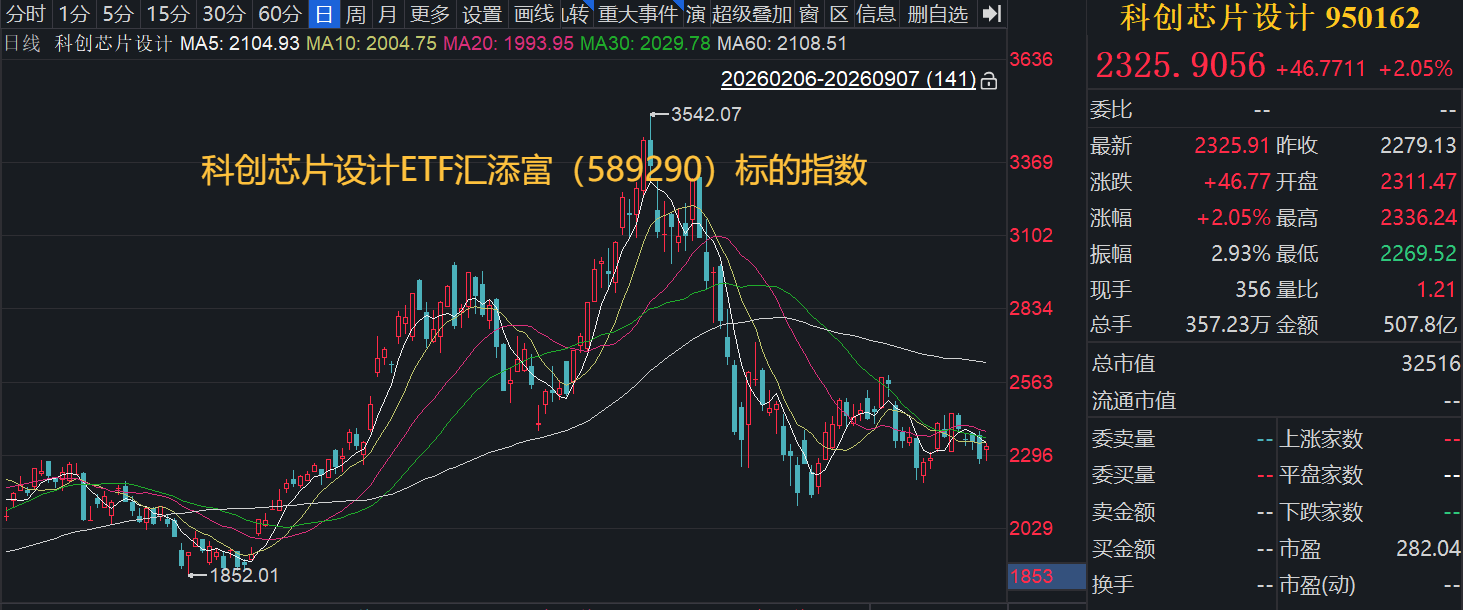Screen dimensions: 1463x610
Task: Activate the 画线 drawing tool
Action: pos(534,14)
